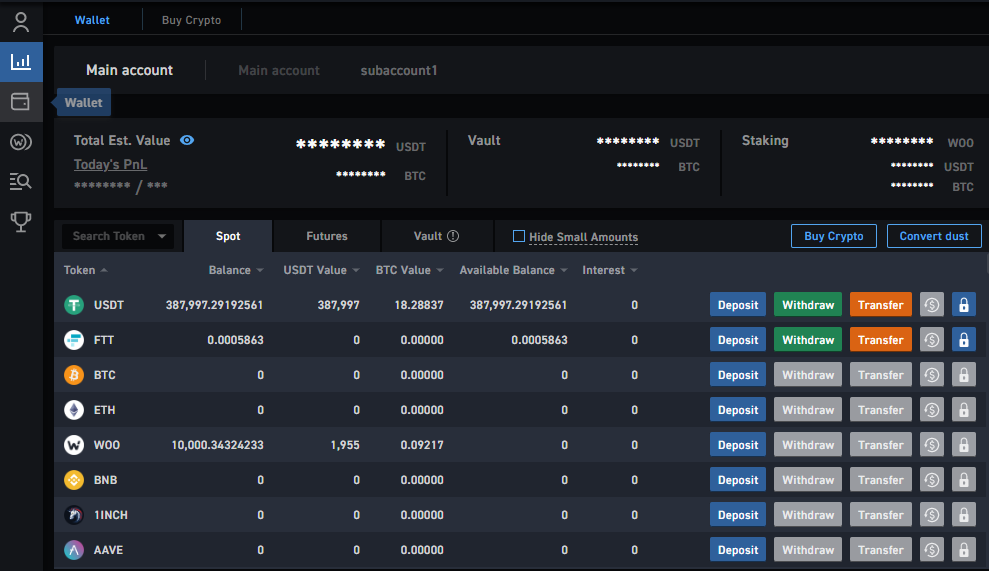The height and width of the screenshot is (571, 989).
Task: Deposit WOO
Action: pyautogui.click(x=738, y=445)
